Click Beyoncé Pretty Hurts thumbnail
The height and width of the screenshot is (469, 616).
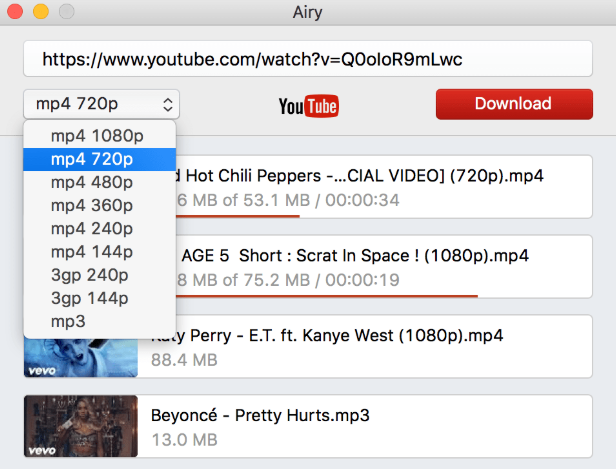tap(81, 426)
